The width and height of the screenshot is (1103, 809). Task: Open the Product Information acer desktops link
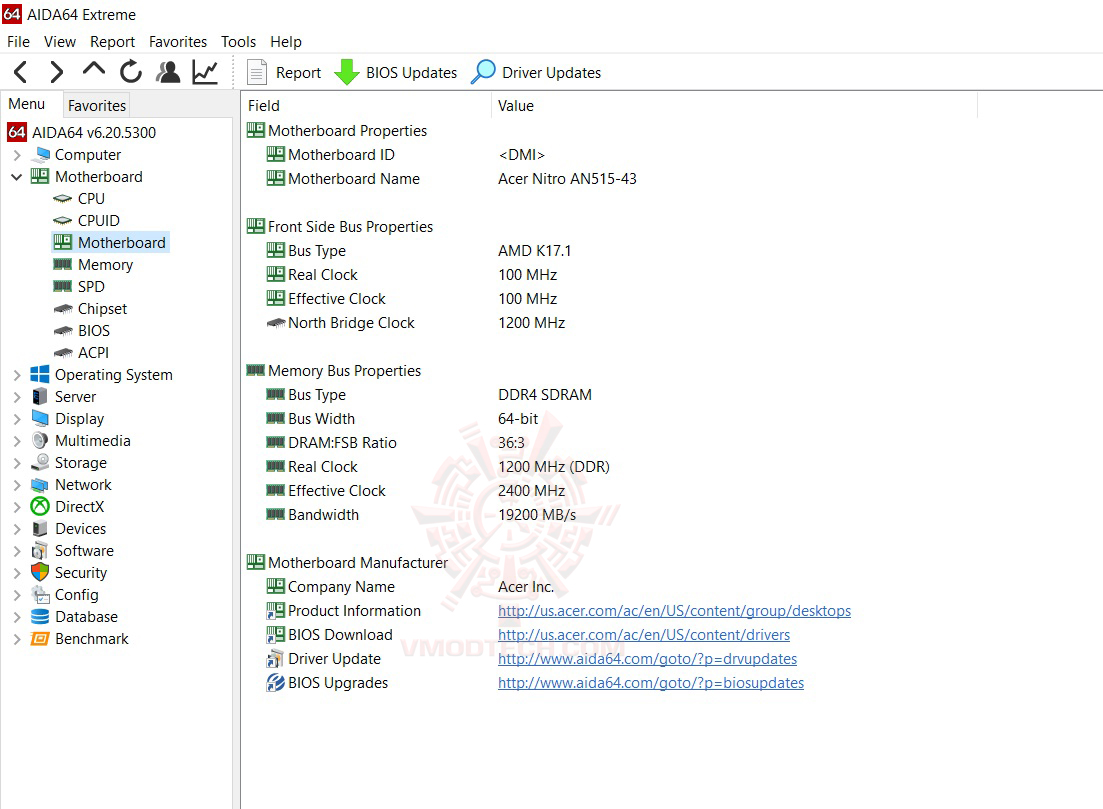(x=675, y=611)
